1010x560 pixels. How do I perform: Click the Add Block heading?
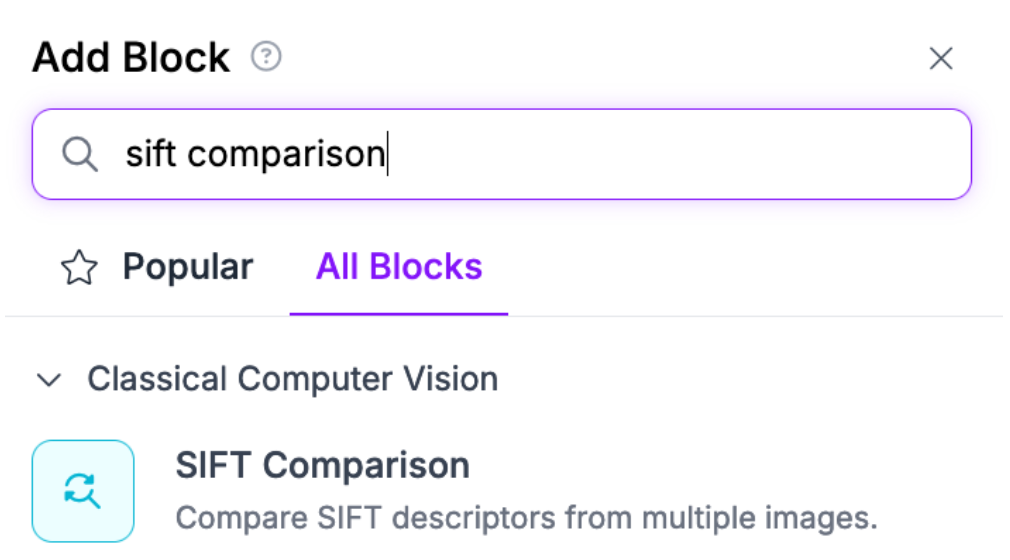[131, 58]
